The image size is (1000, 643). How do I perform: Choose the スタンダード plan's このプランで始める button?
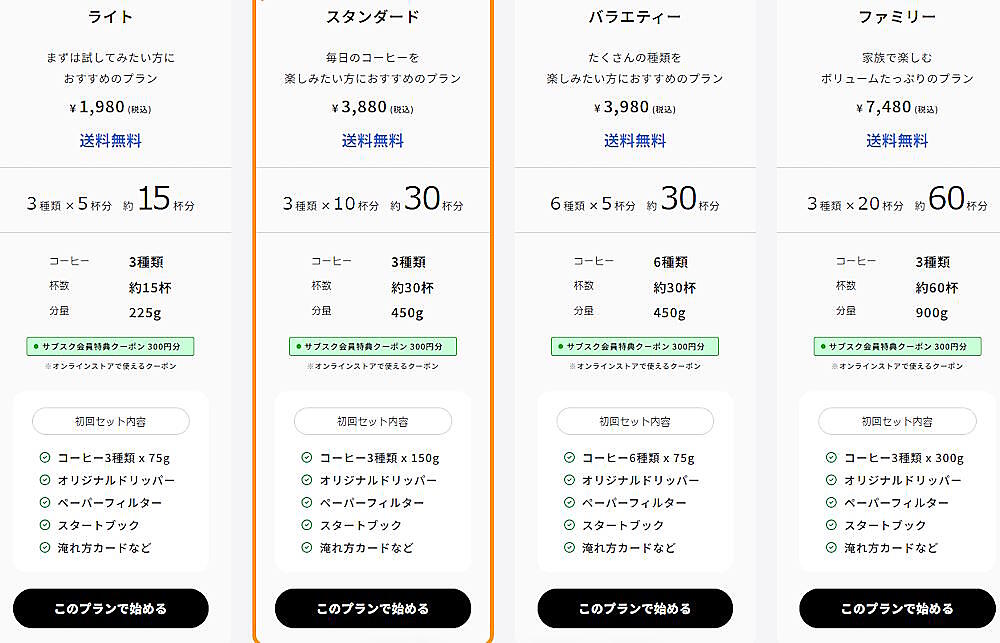click(373, 608)
